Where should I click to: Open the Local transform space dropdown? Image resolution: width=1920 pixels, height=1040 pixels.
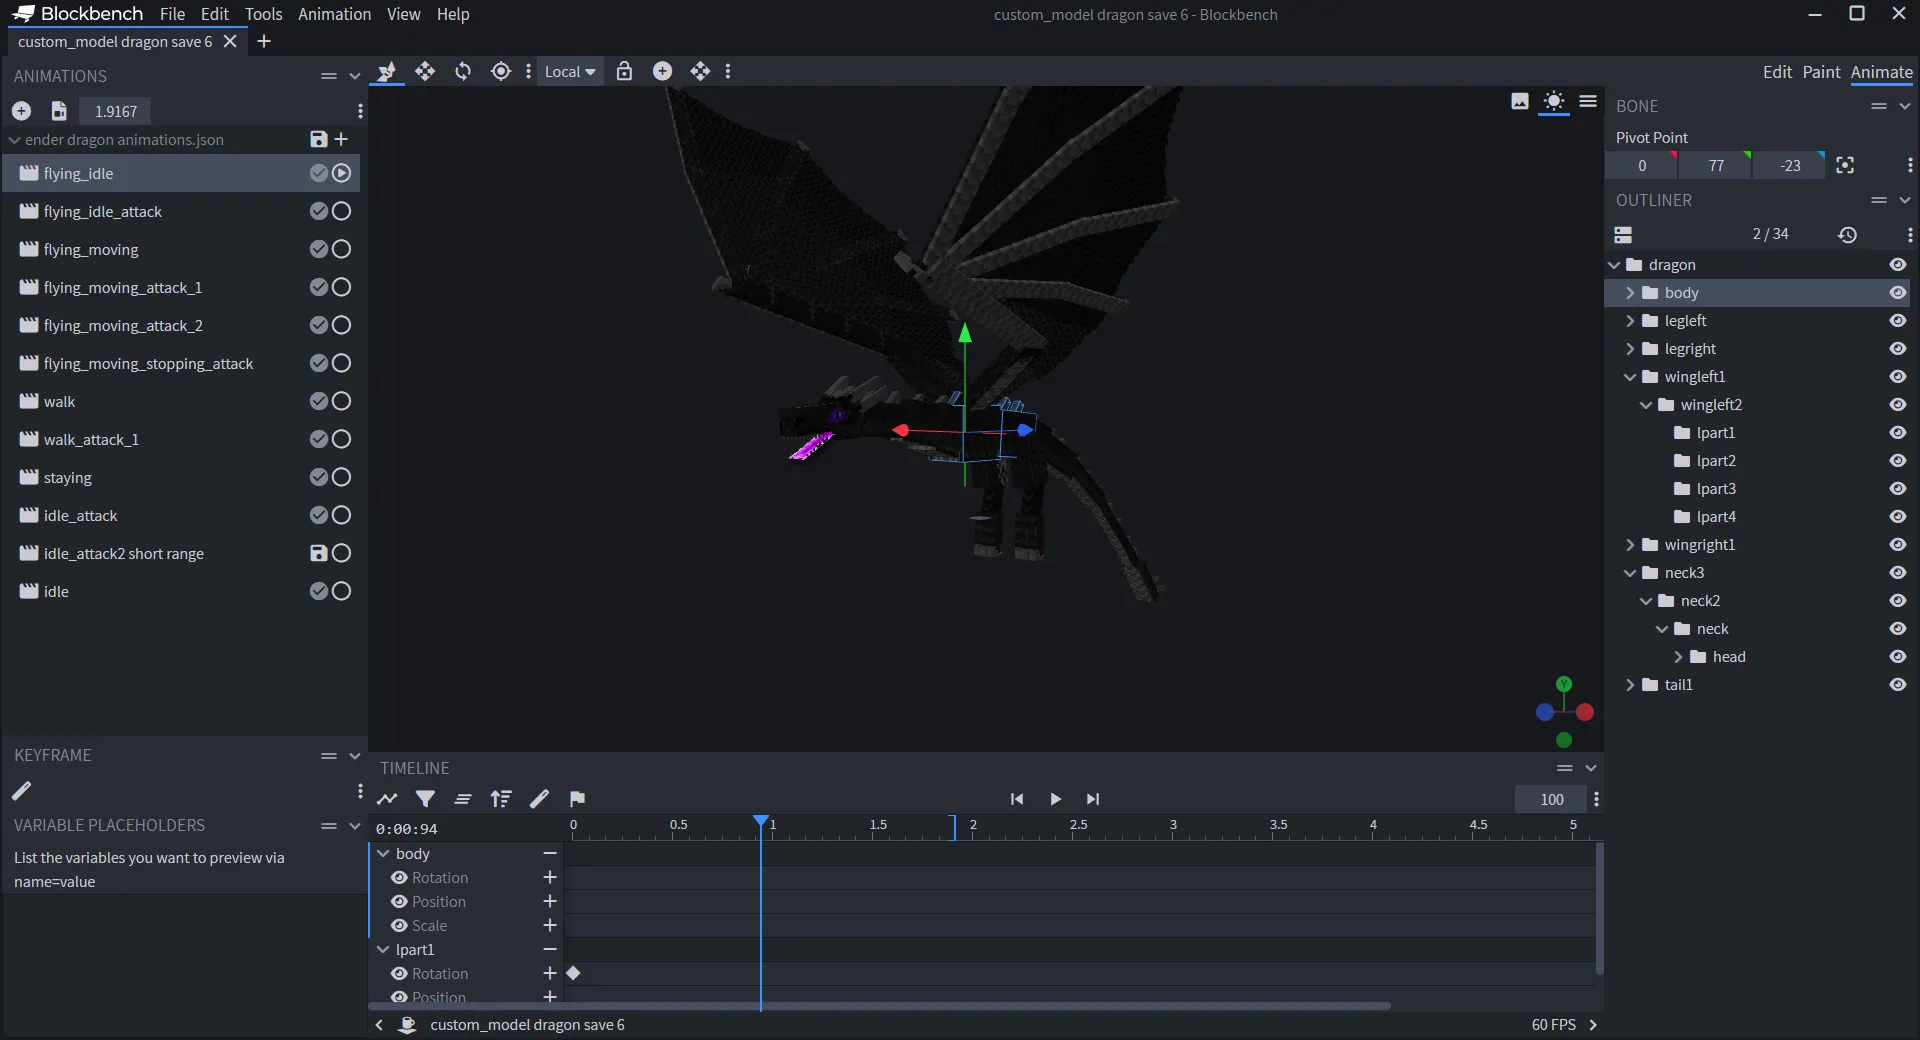pos(570,71)
